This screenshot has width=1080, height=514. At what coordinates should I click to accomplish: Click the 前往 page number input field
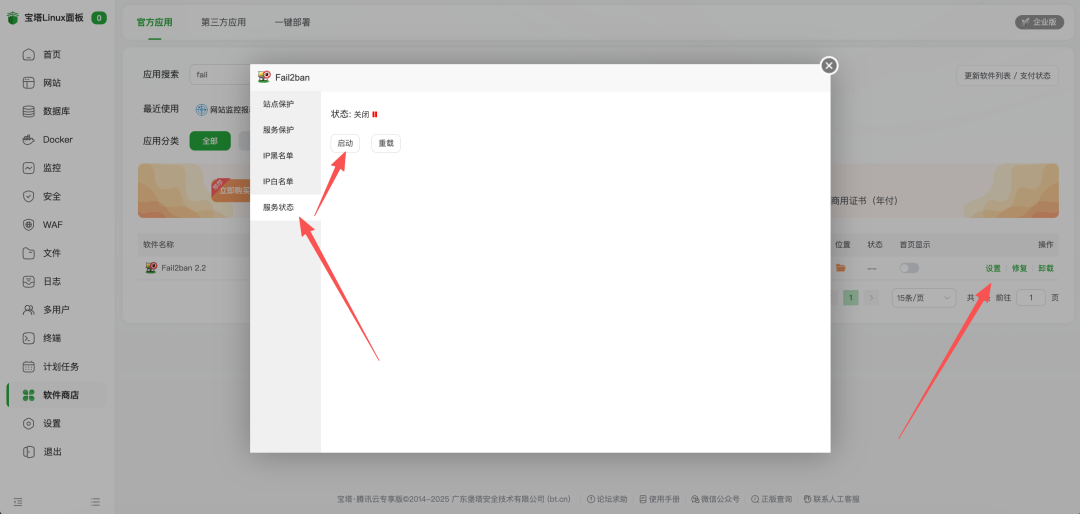(1031, 298)
